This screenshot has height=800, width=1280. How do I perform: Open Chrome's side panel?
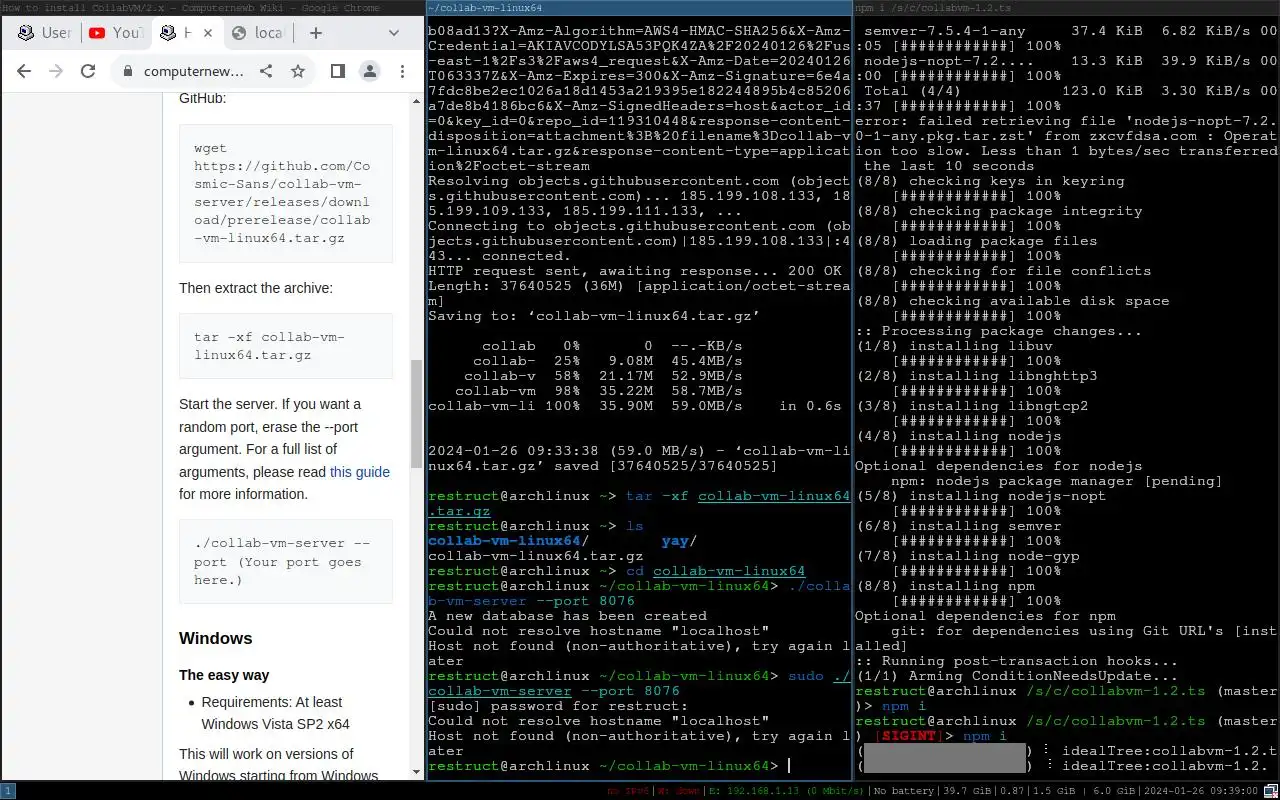(x=338, y=71)
